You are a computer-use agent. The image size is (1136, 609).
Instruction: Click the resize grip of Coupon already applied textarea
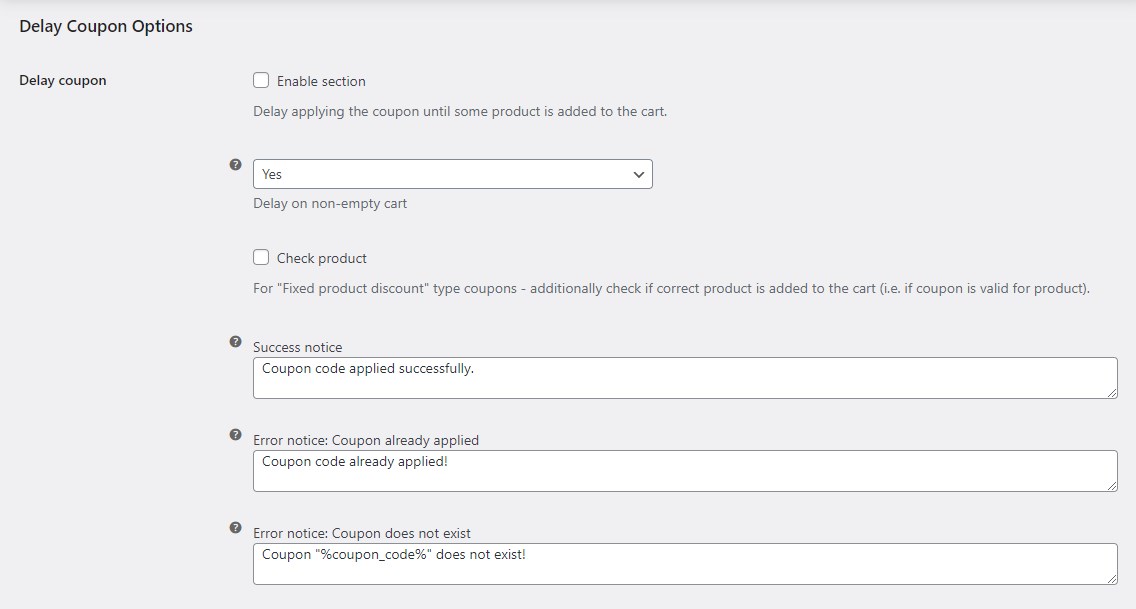click(x=1112, y=487)
